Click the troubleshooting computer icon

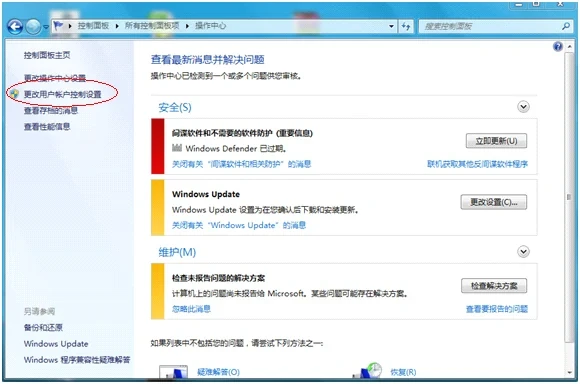(x=173, y=372)
